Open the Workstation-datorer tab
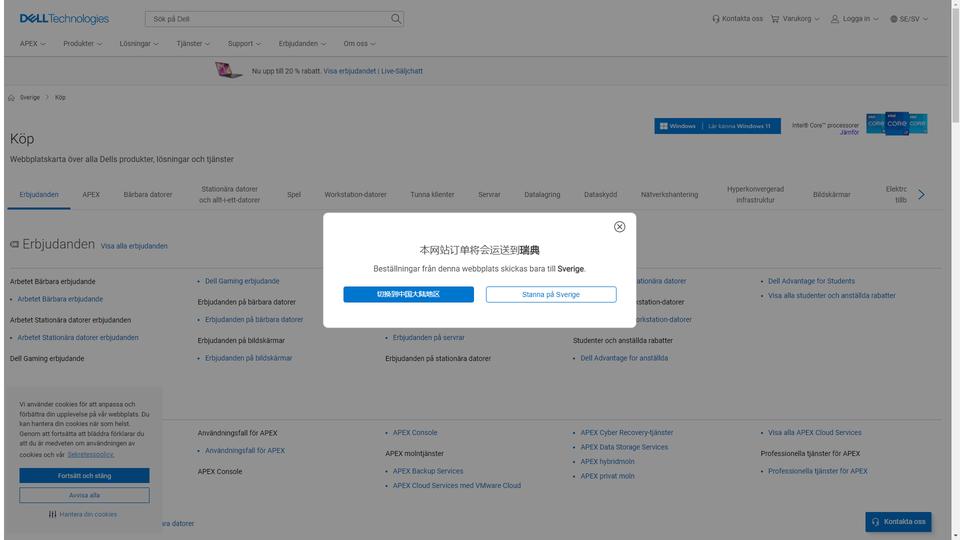 (355, 195)
